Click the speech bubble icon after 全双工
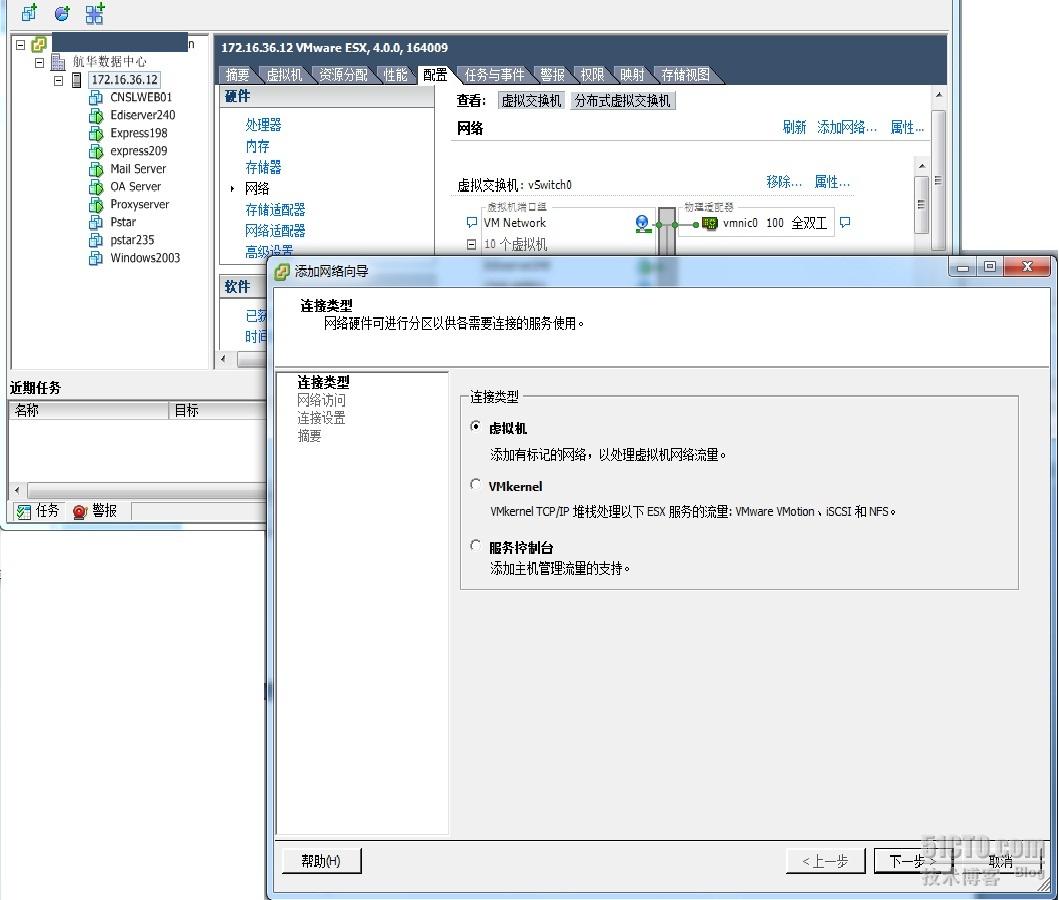This screenshot has height=900, width=1059. (x=845, y=222)
